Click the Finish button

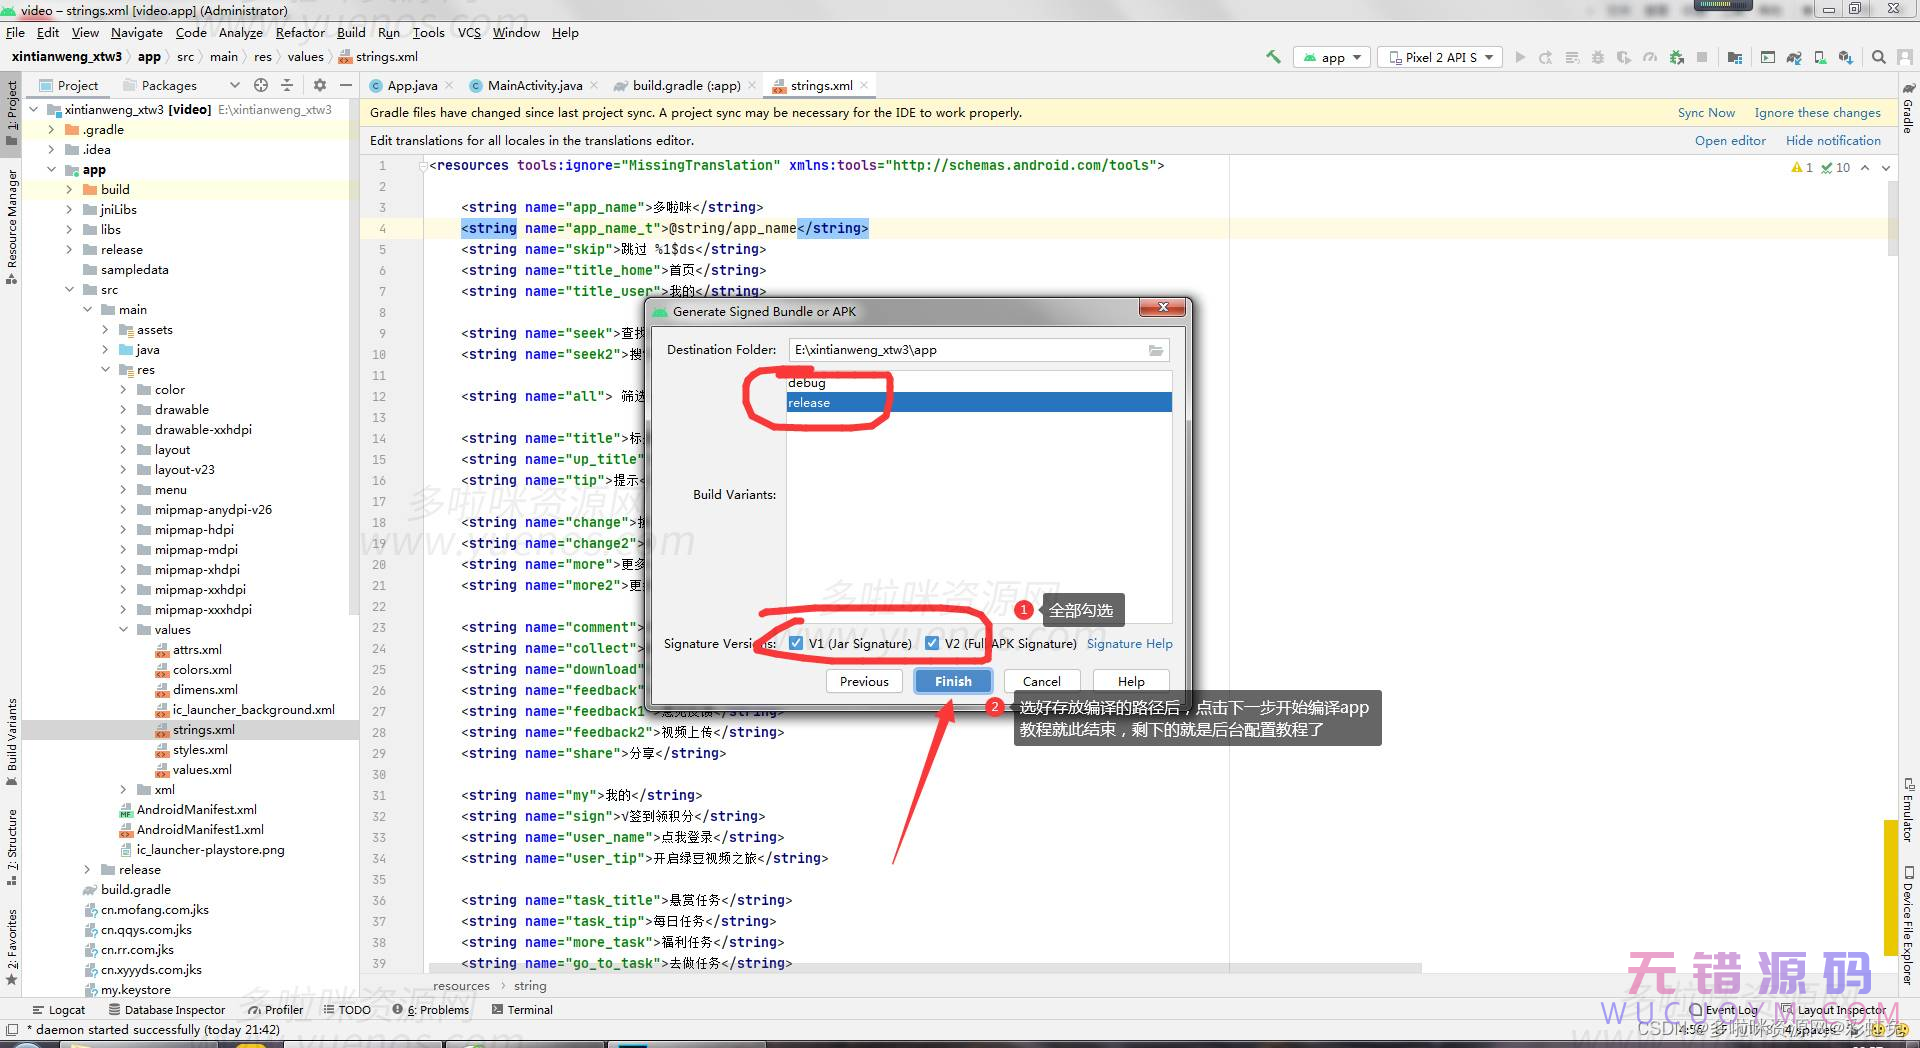952,681
